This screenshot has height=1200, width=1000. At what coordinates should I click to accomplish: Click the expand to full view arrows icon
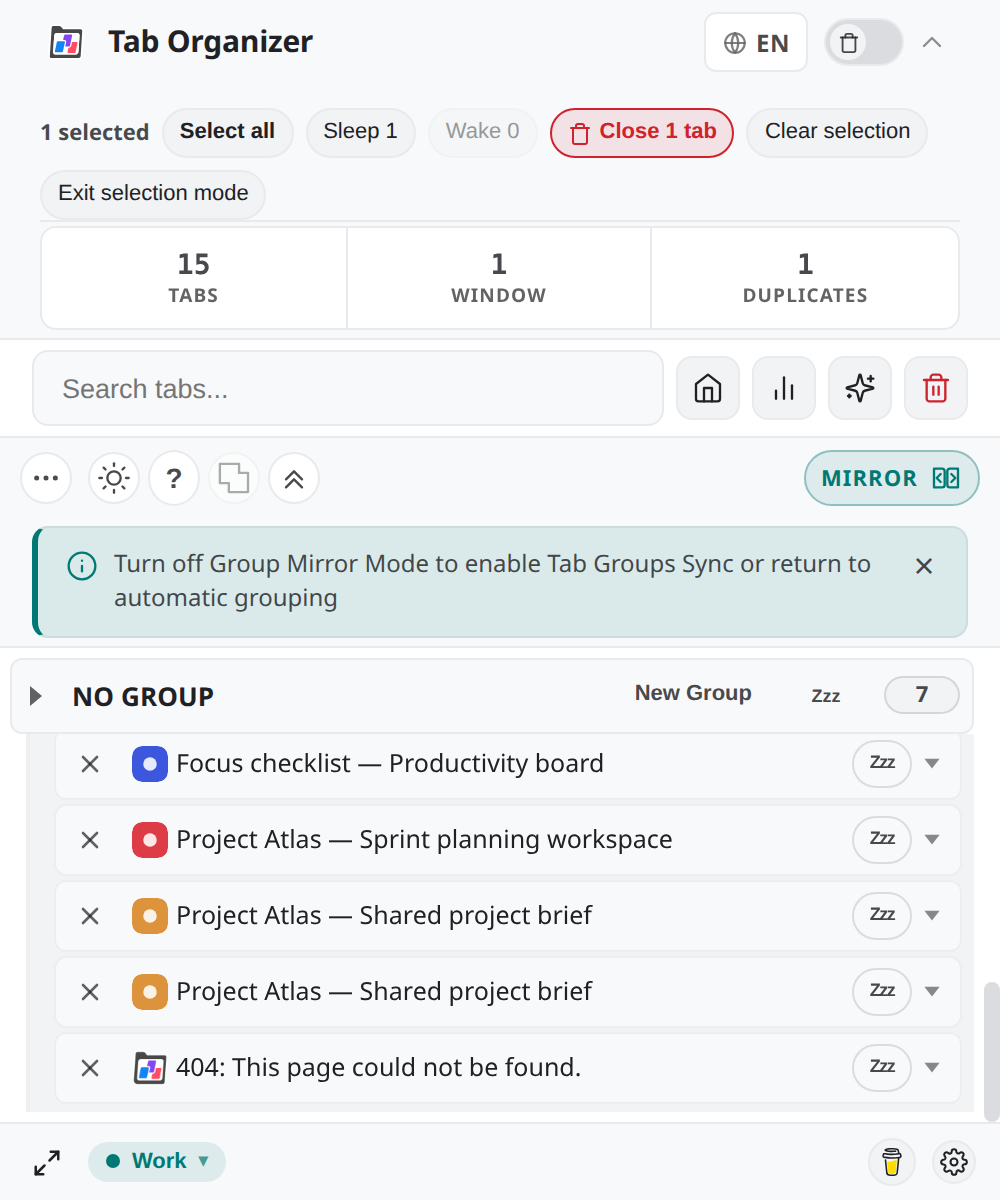click(47, 1162)
